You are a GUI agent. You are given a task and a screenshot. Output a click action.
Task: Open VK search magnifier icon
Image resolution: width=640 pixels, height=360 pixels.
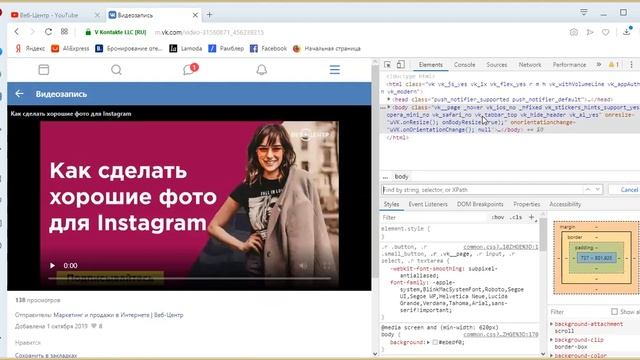click(x=116, y=70)
